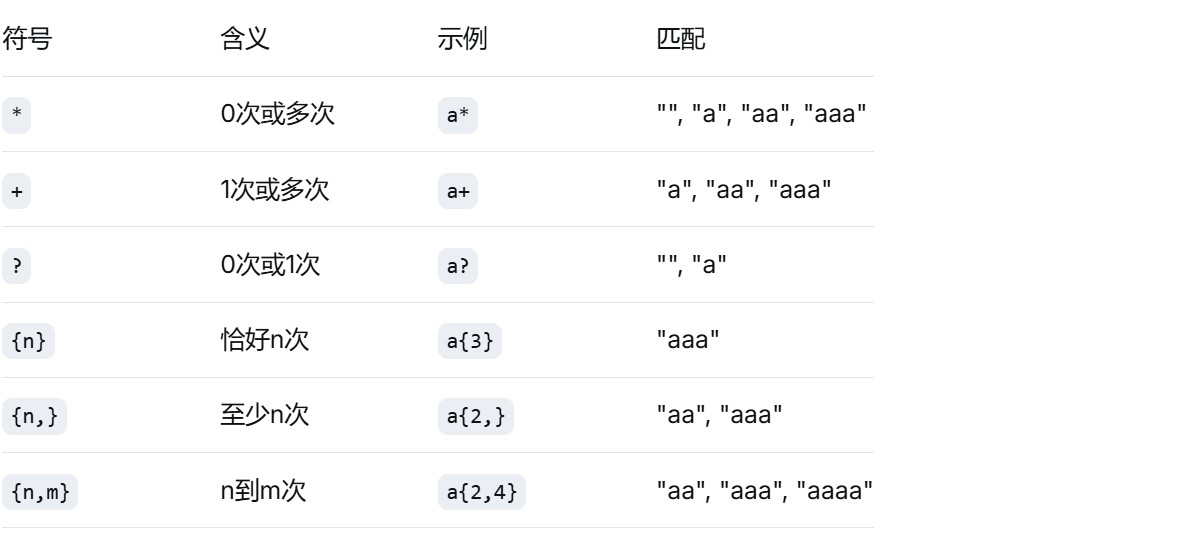Click the asterisk * symbol code chip

click(15, 115)
